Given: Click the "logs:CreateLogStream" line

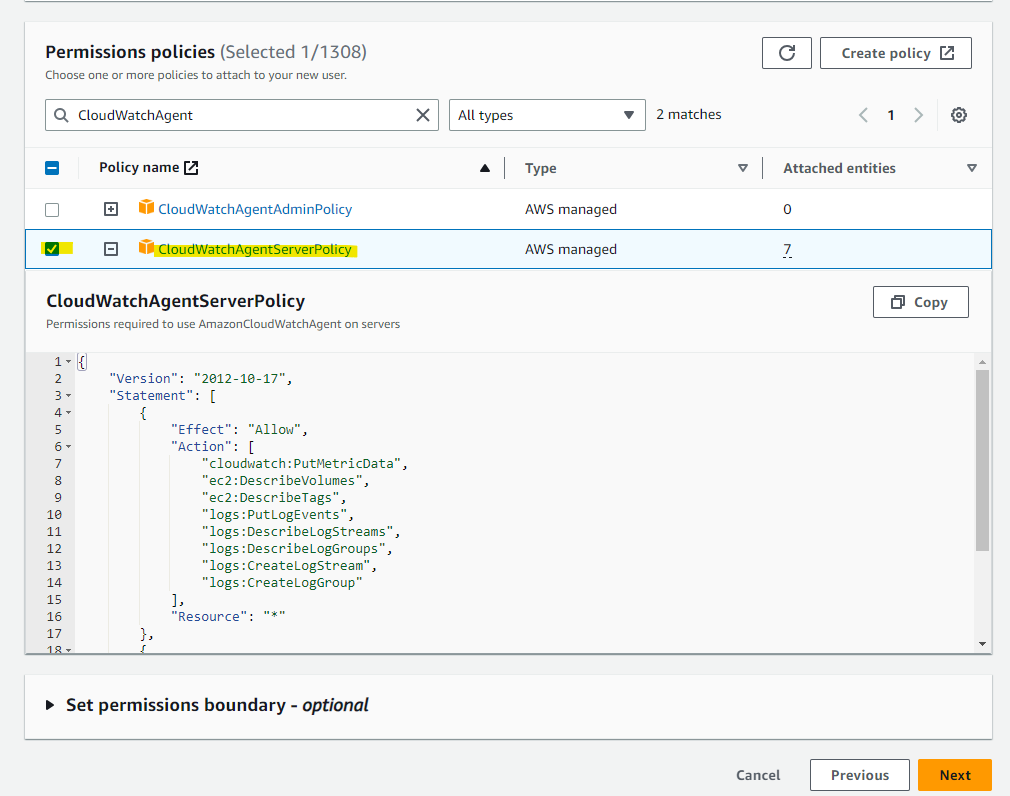Looking at the screenshot, I should click(289, 566).
